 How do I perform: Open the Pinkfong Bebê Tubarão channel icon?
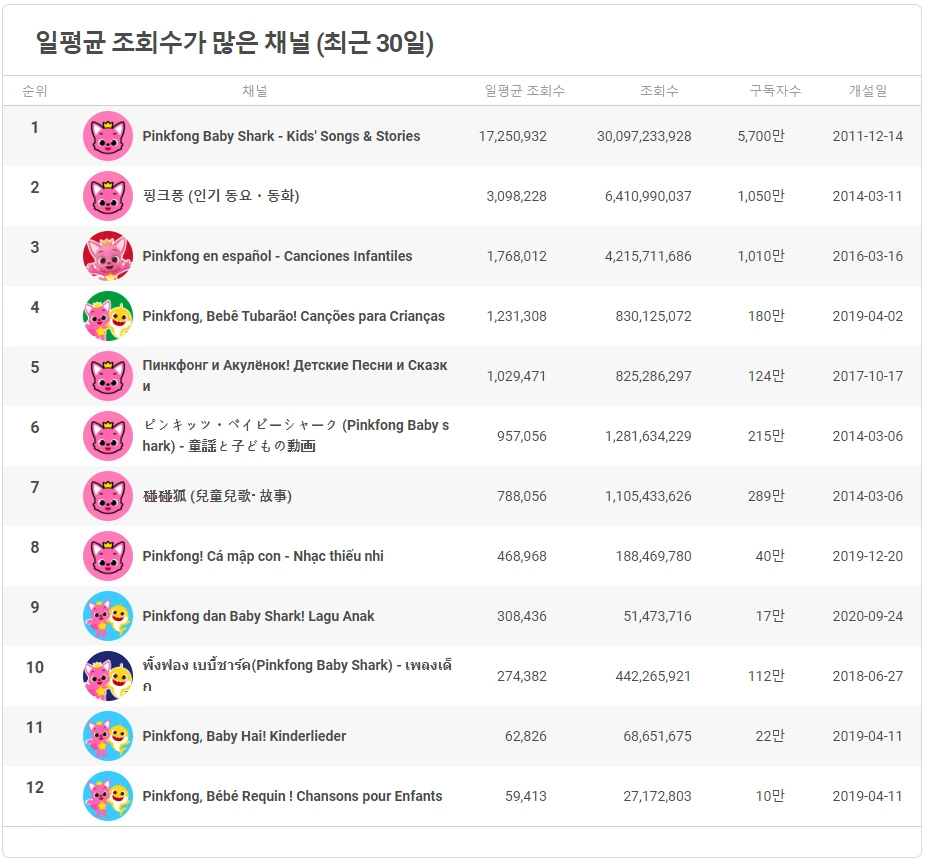pyautogui.click(x=107, y=315)
